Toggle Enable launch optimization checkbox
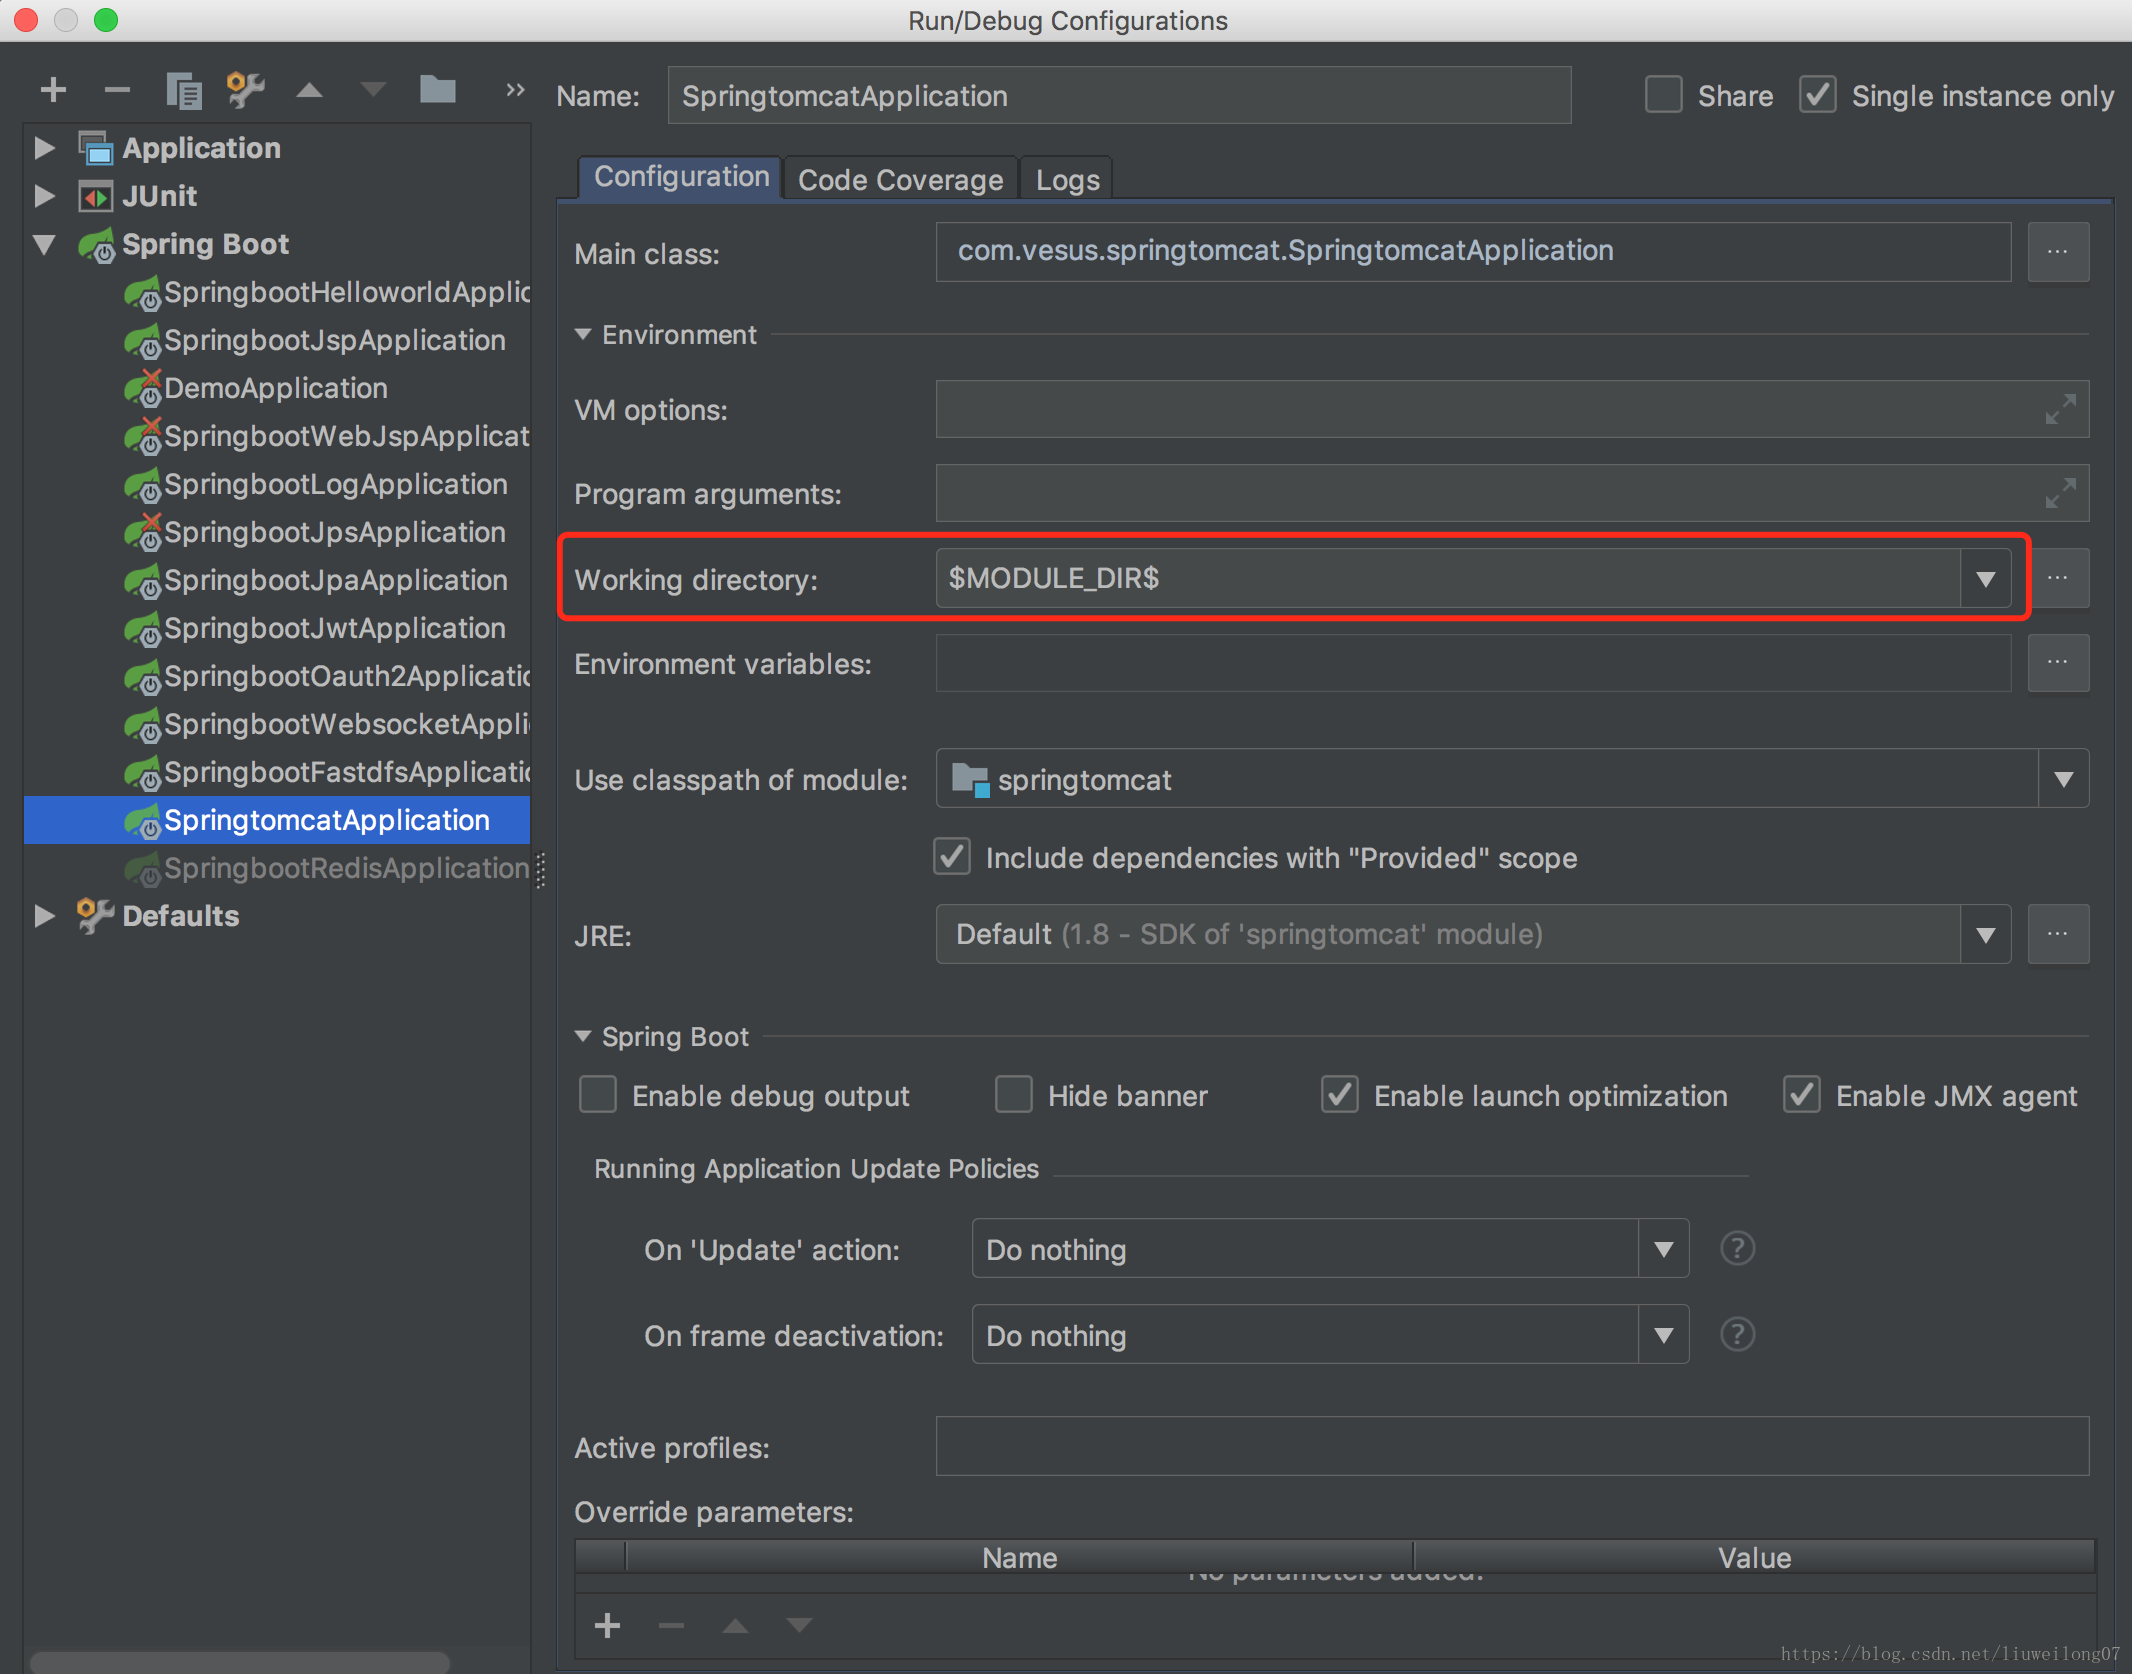Screen dimensions: 2132x1674 [x=1339, y=1095]
